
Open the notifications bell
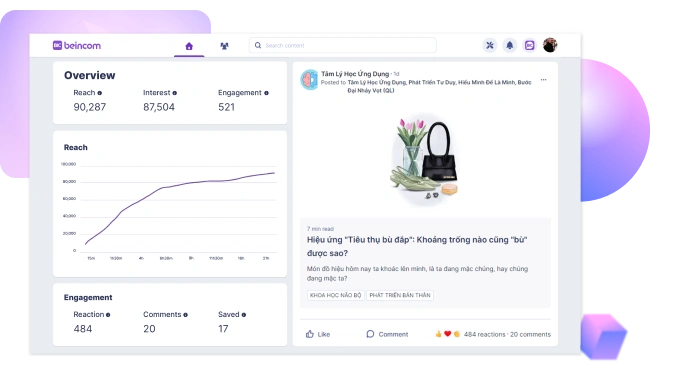[509, 45]
